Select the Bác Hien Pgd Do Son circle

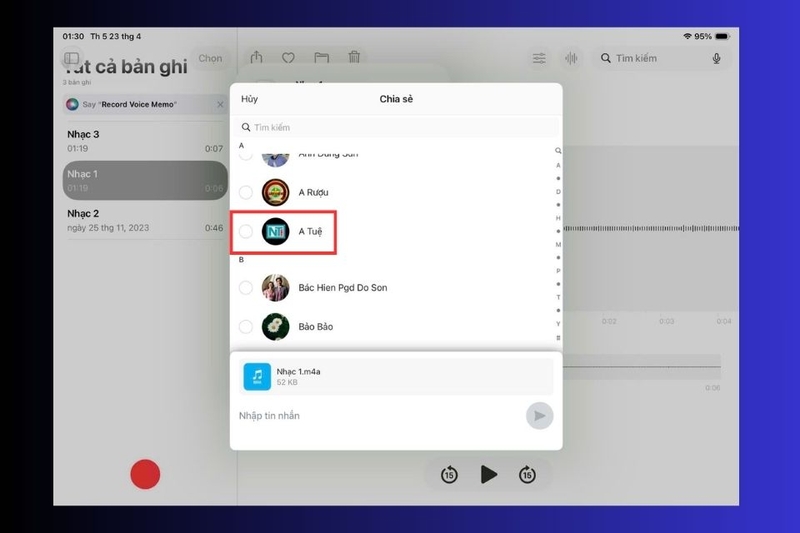pyautogui.click(x=246, y=288)
